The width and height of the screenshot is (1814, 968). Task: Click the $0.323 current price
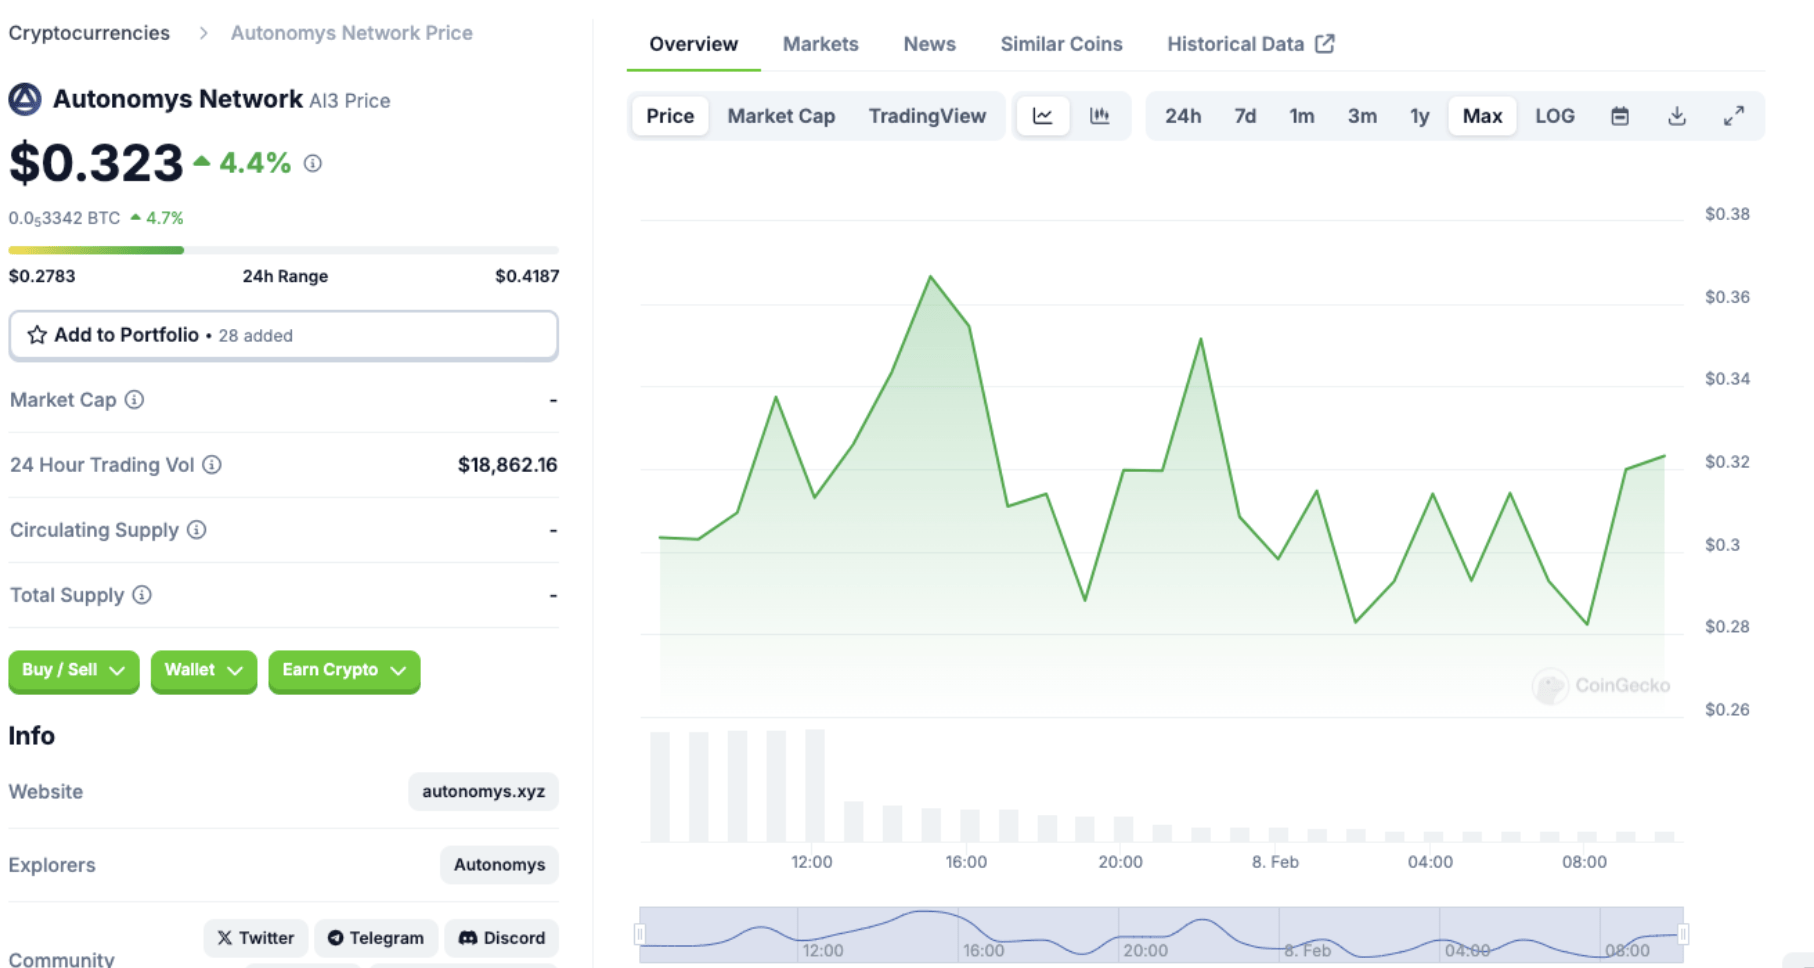coord(96,163)
